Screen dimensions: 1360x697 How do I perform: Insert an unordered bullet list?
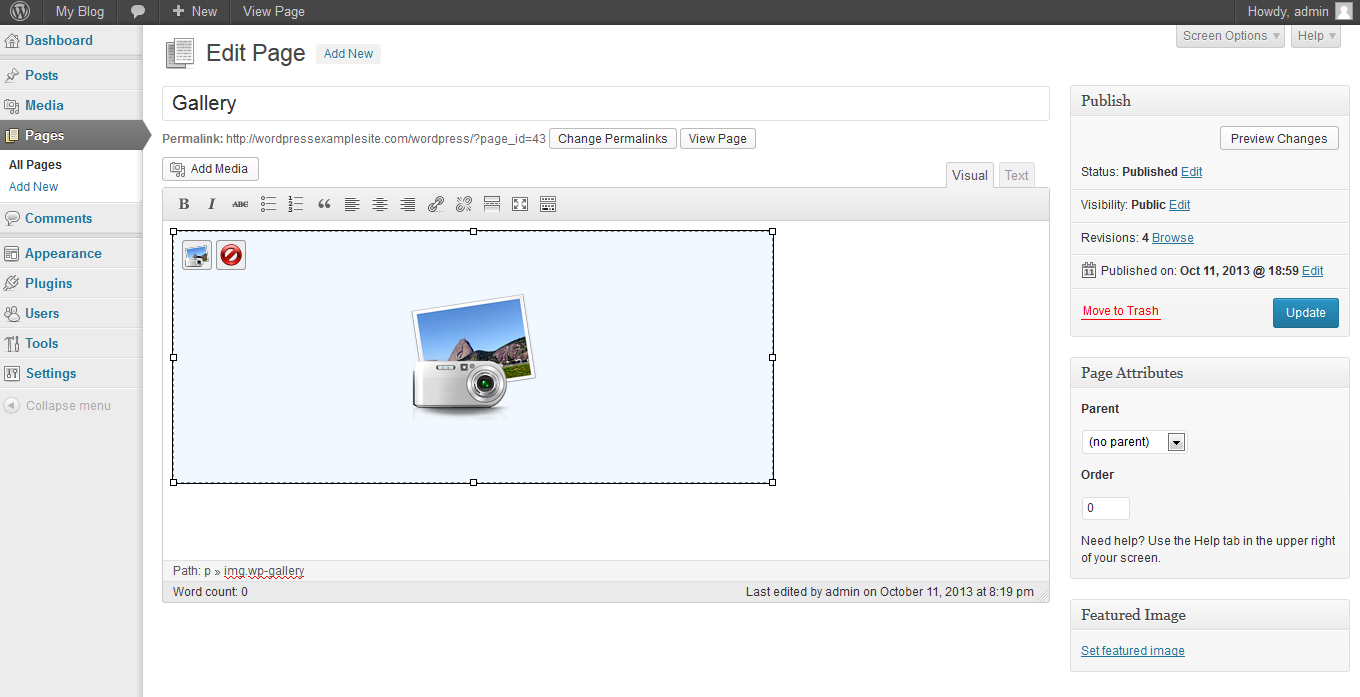268,204
